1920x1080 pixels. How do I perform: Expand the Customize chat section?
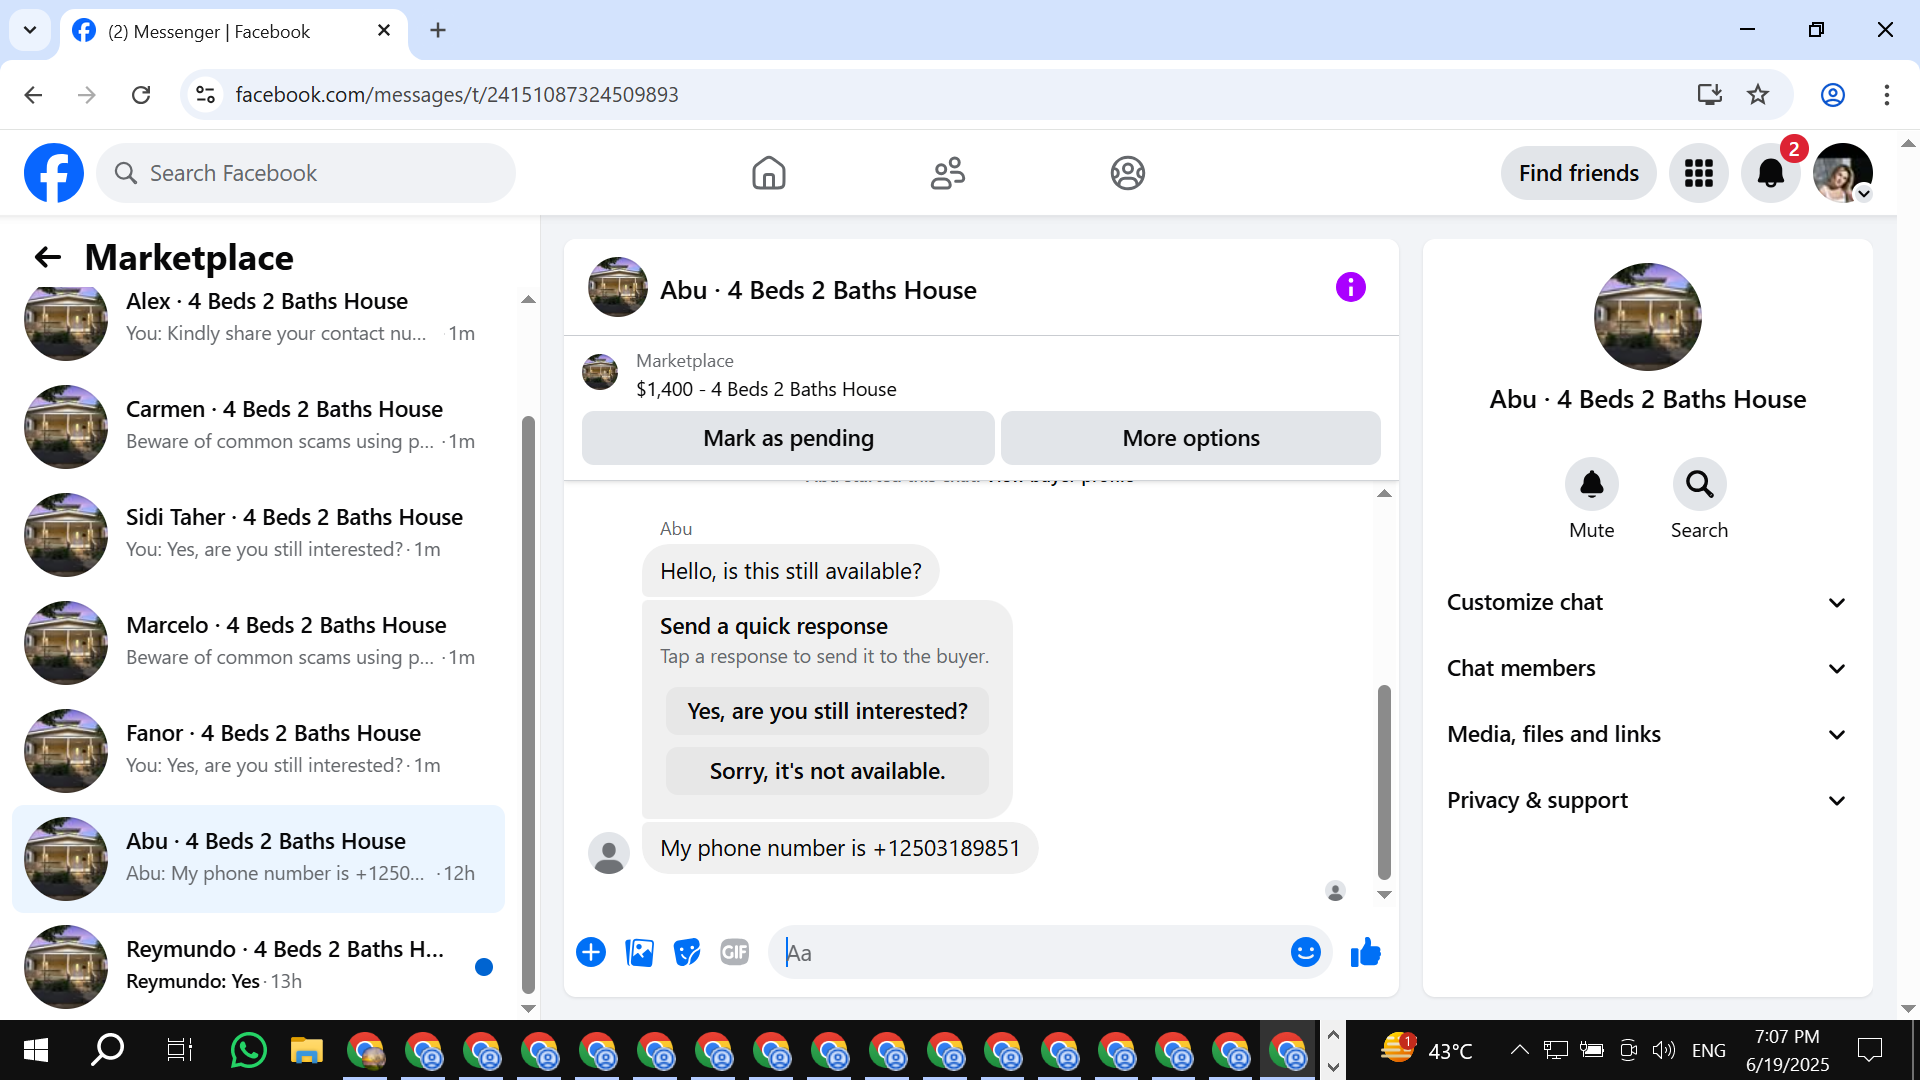pyautogui.click(x=1647, y=602)
